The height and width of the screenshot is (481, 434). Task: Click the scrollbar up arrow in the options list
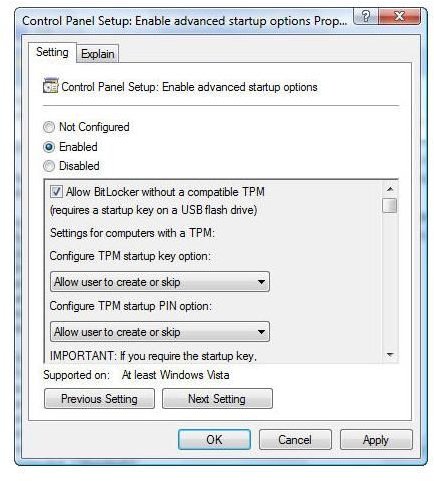point(390,189)
